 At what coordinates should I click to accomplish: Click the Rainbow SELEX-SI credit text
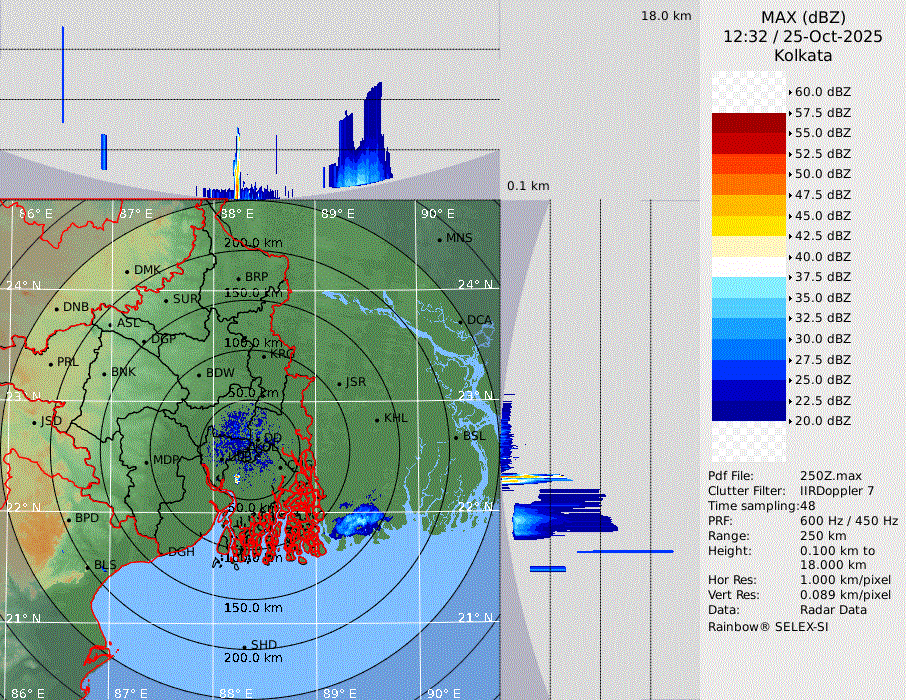(x=768, y=626)
